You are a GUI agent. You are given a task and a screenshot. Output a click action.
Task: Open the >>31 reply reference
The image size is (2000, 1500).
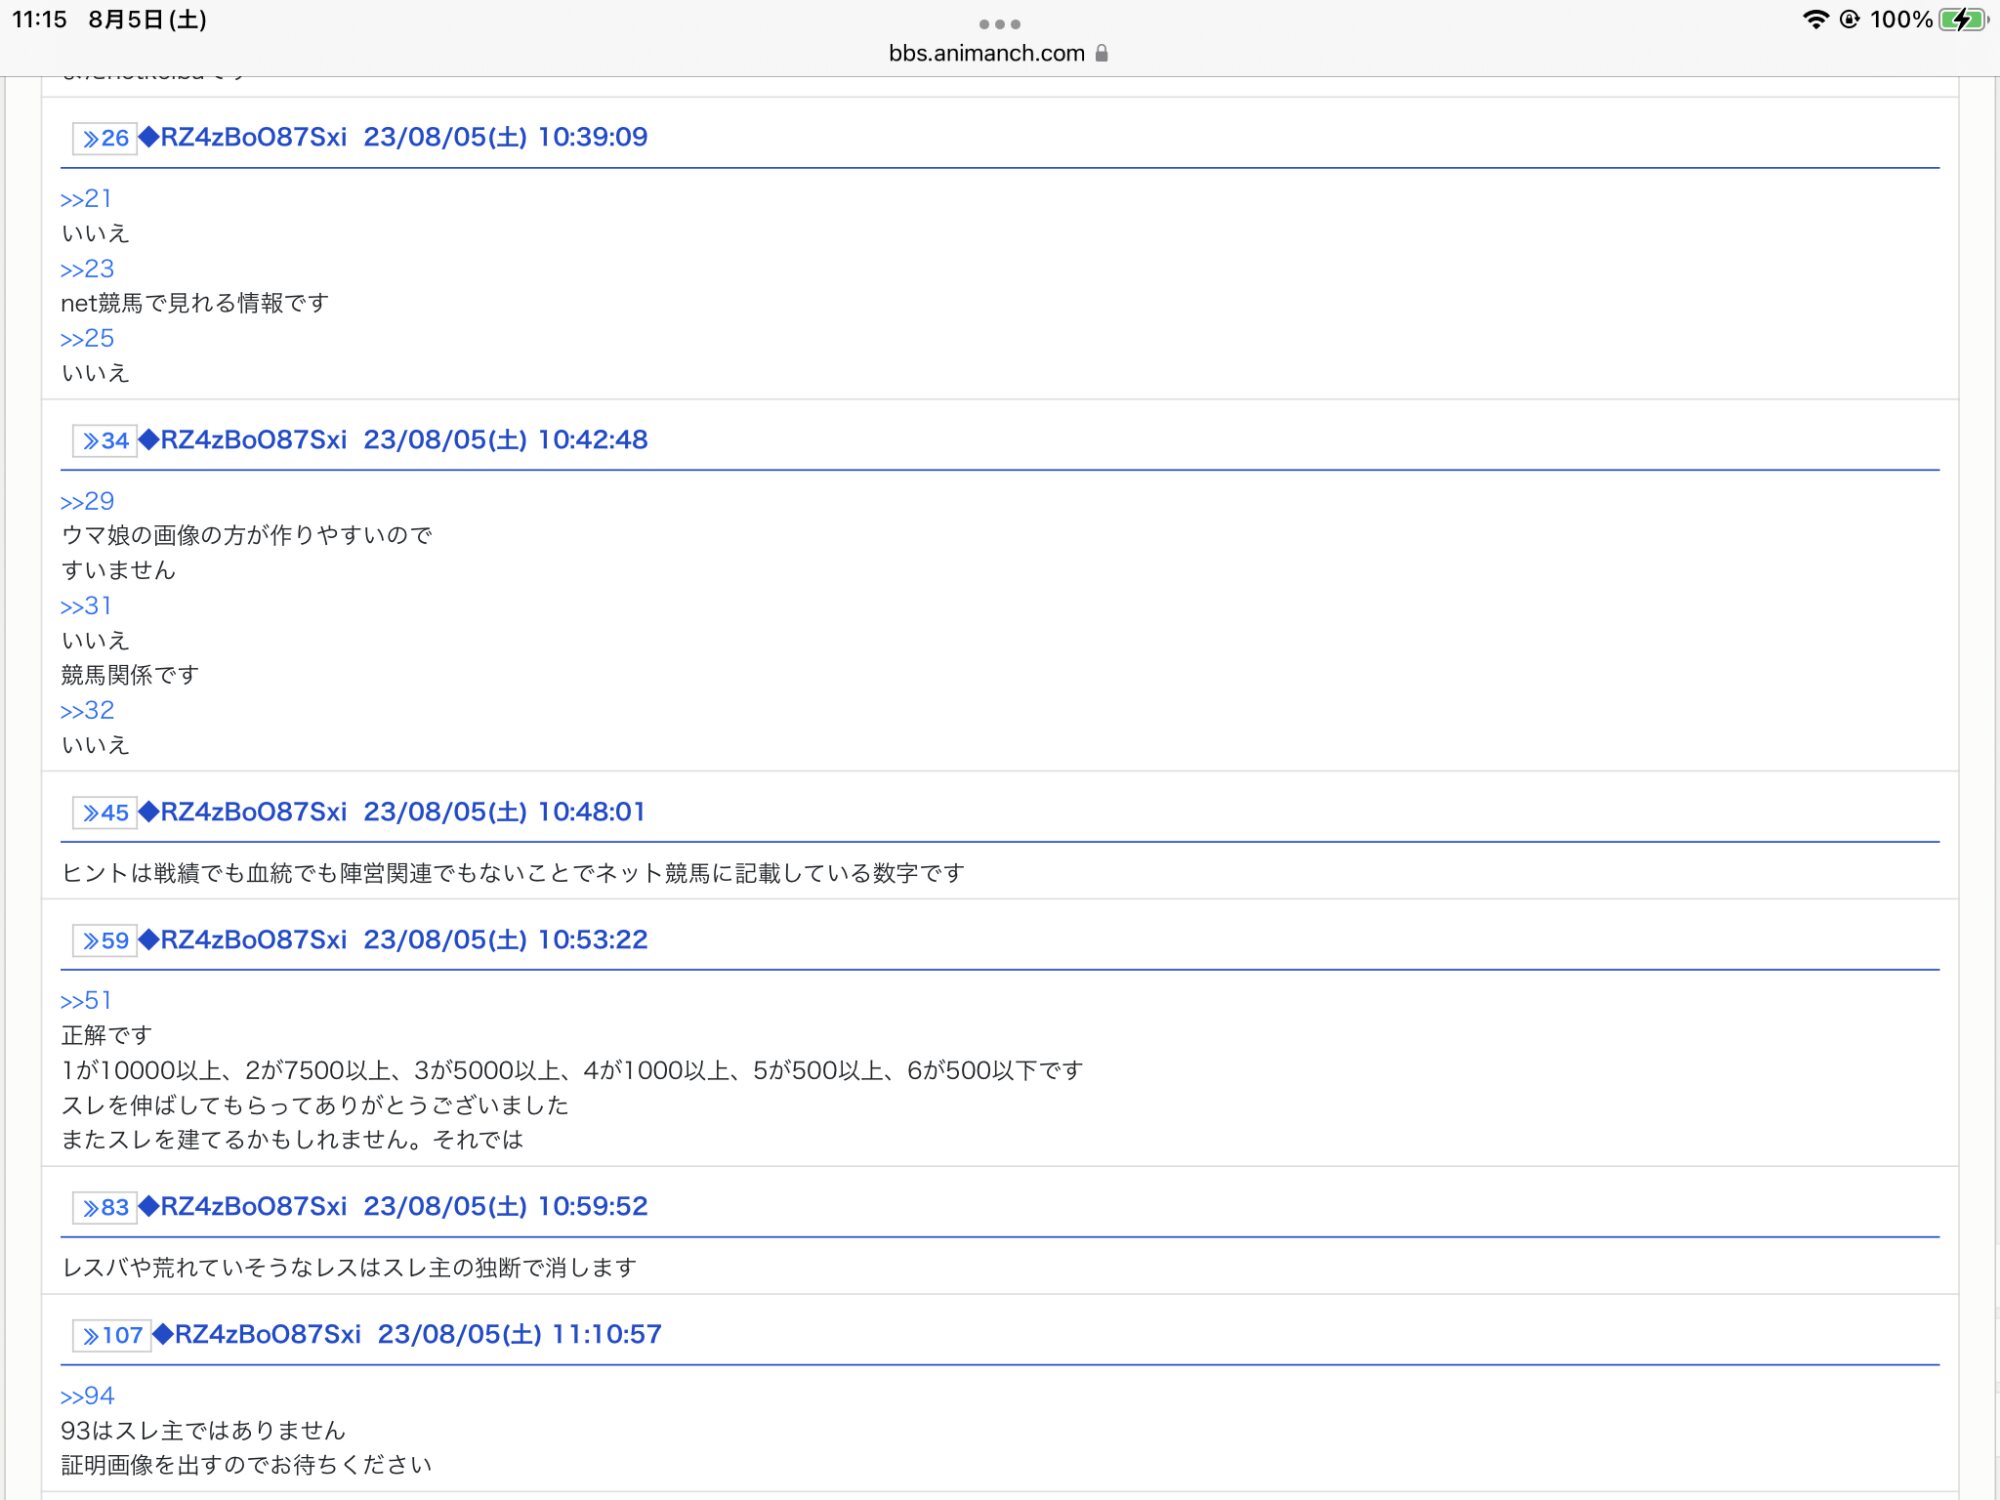point(86,607)
